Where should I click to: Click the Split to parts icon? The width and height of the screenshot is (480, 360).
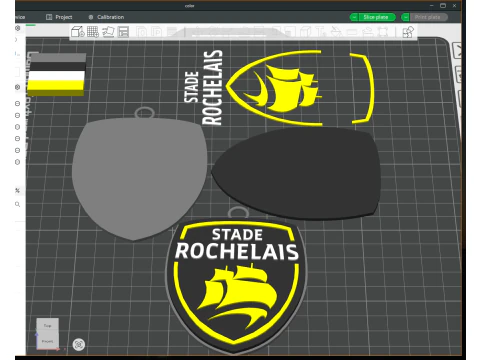156,32
